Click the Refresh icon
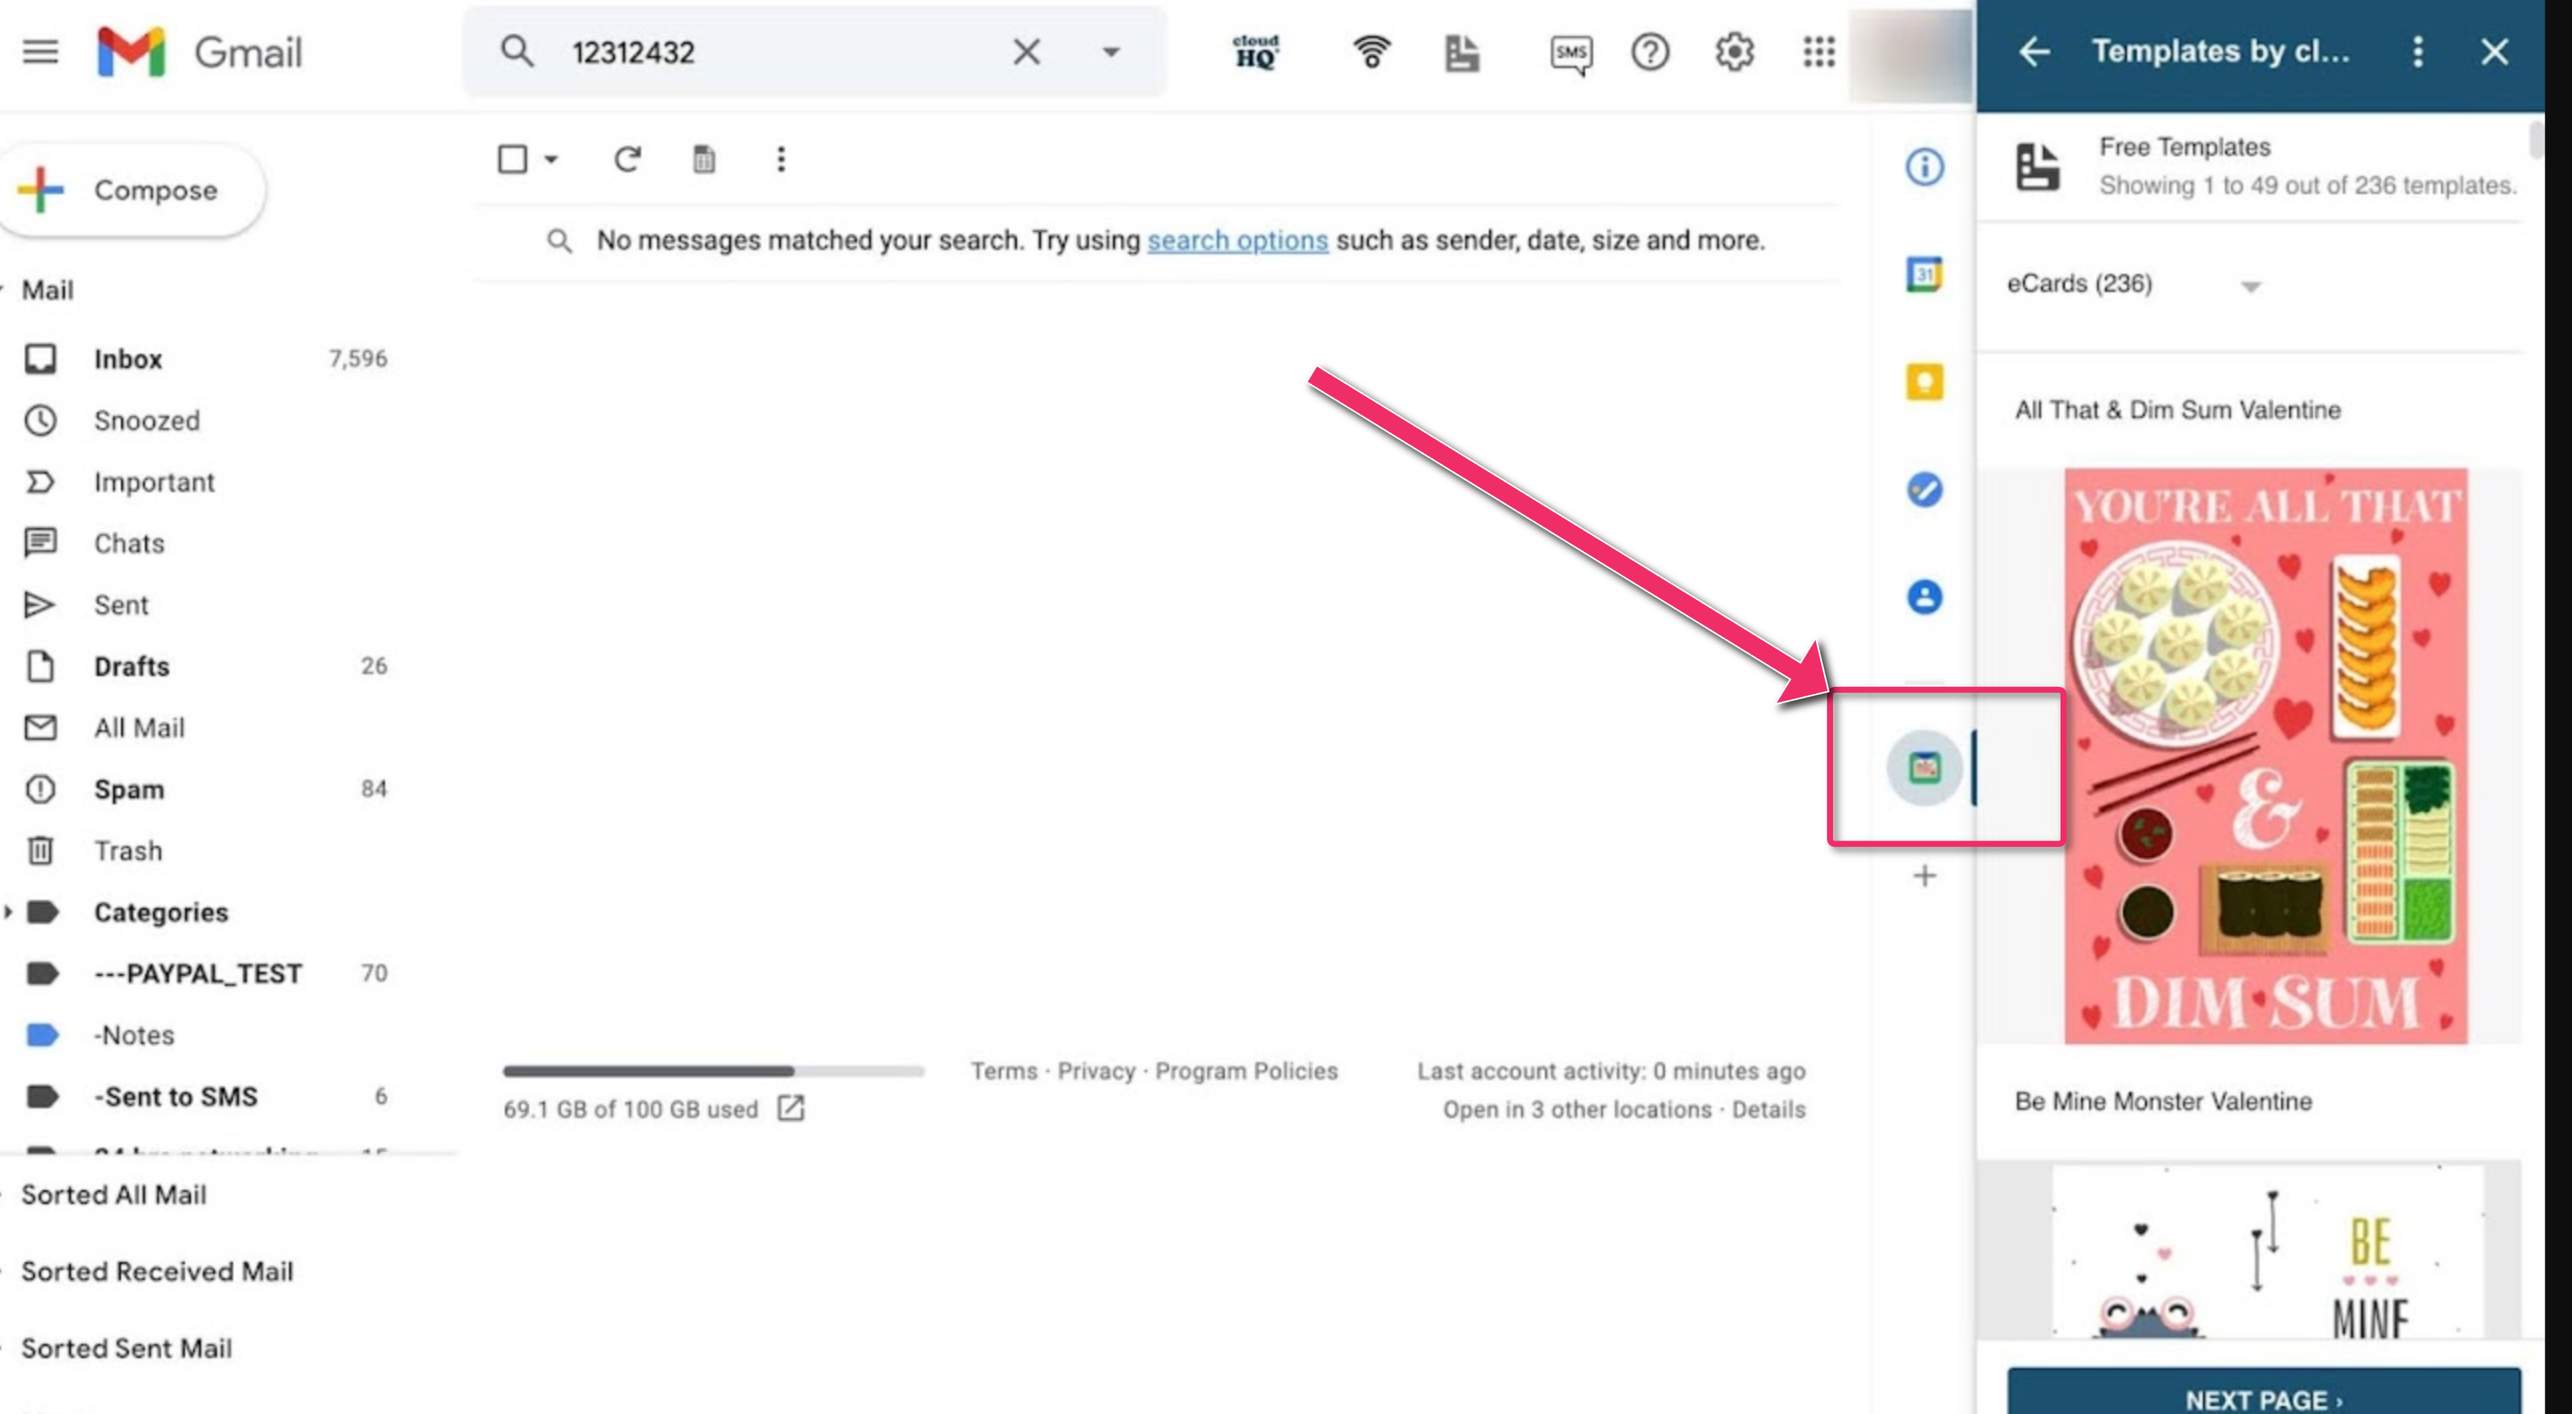Image resolution: width=2572 pixels, height=1414 pixels. tap(627, 159)
